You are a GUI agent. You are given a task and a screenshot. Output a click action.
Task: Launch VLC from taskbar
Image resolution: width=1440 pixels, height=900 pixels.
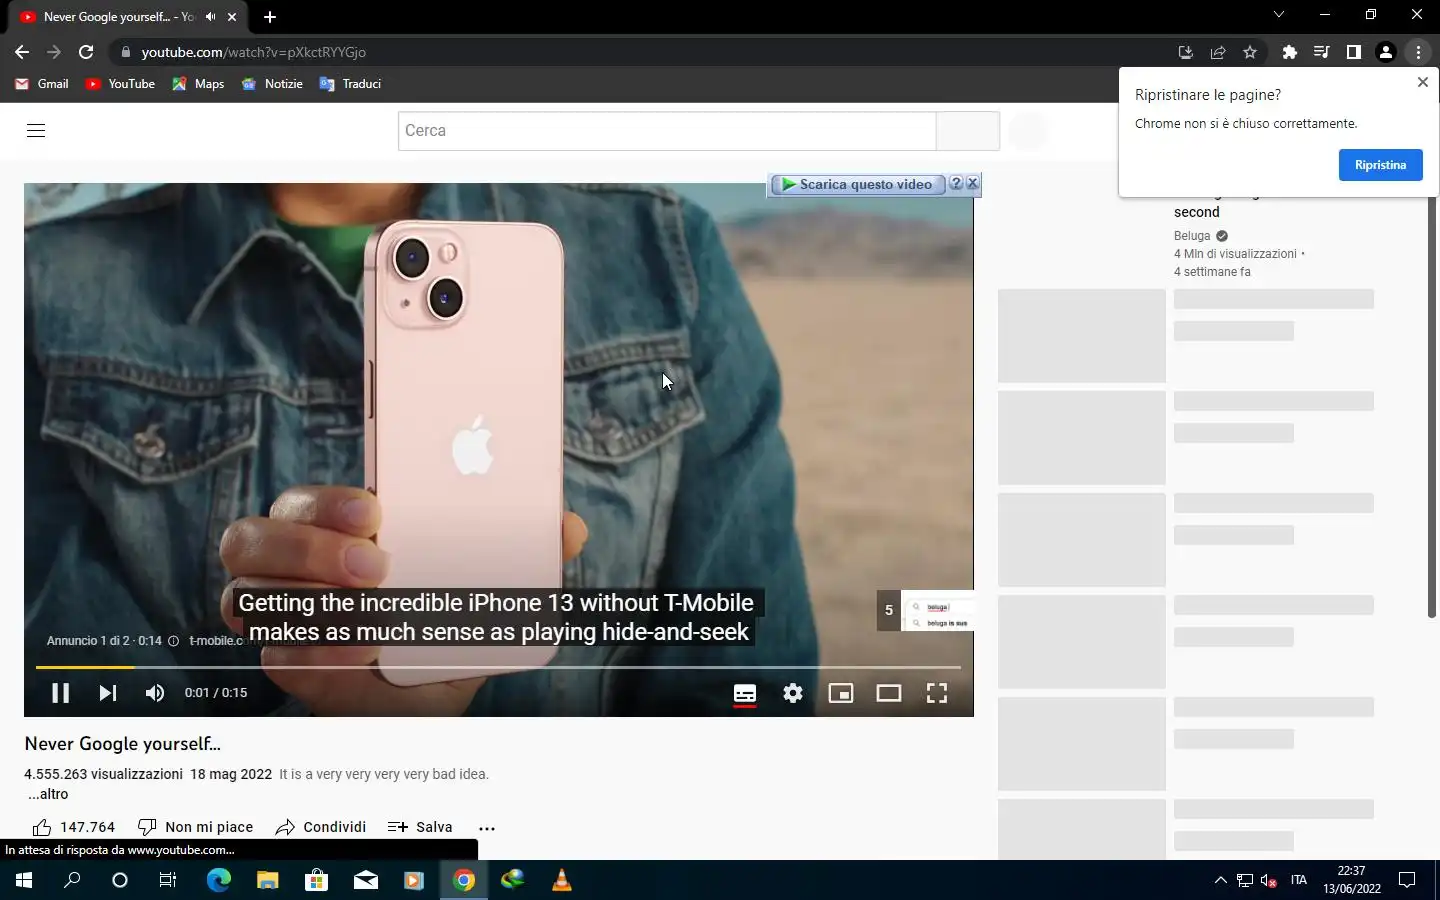(x=562, y=880)
